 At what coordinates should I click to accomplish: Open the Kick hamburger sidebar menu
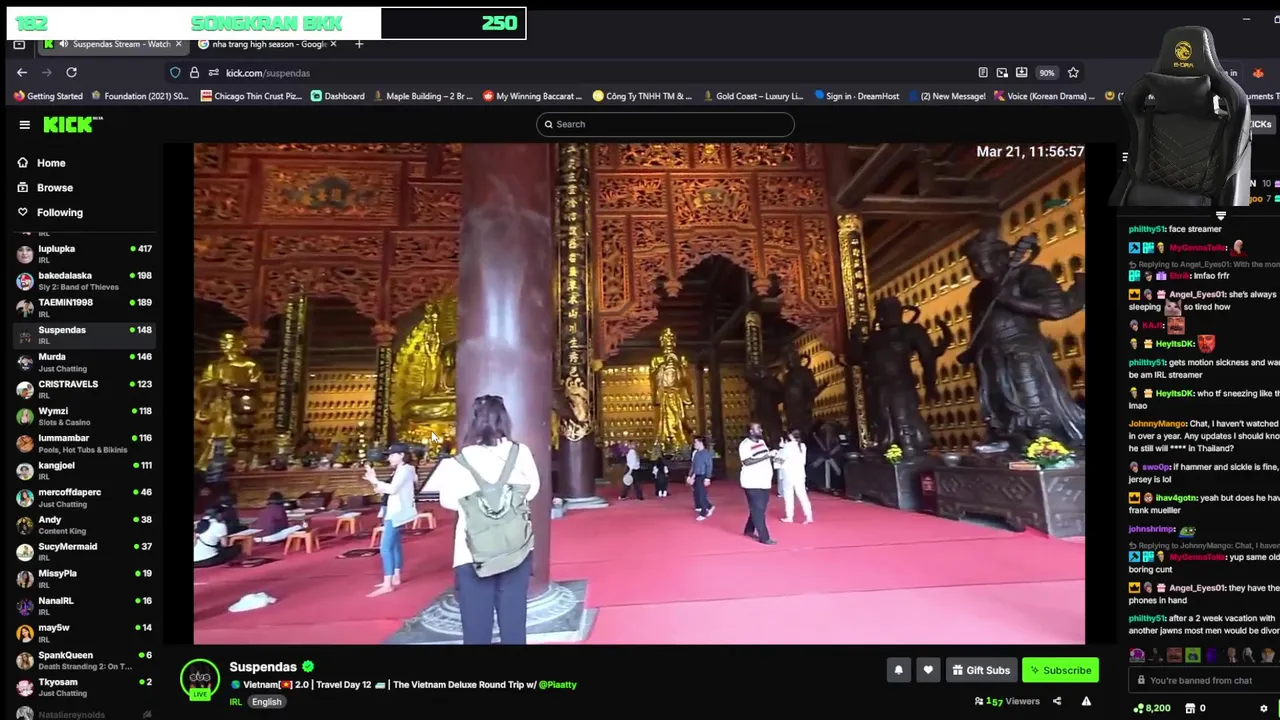coord(24,125)
